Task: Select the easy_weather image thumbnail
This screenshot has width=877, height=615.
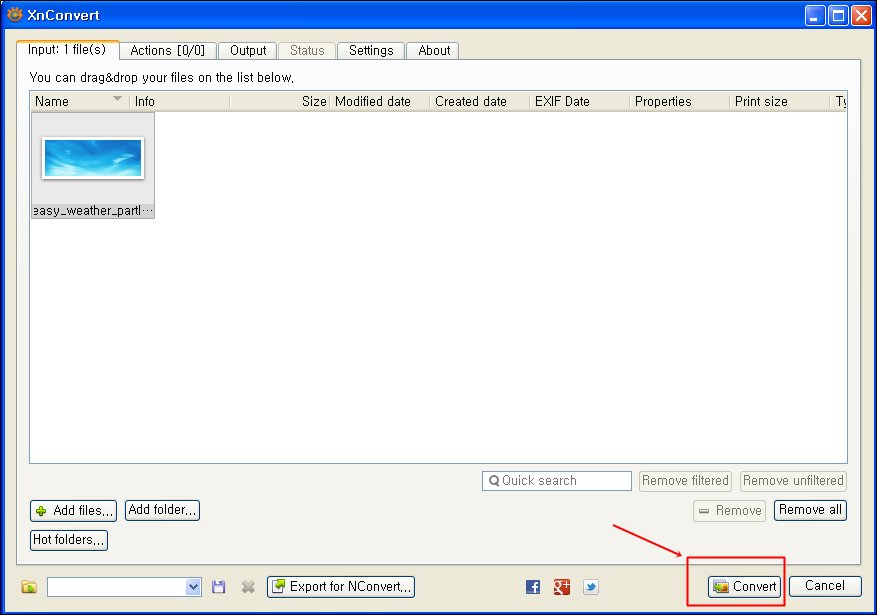Action: [93, 160]
